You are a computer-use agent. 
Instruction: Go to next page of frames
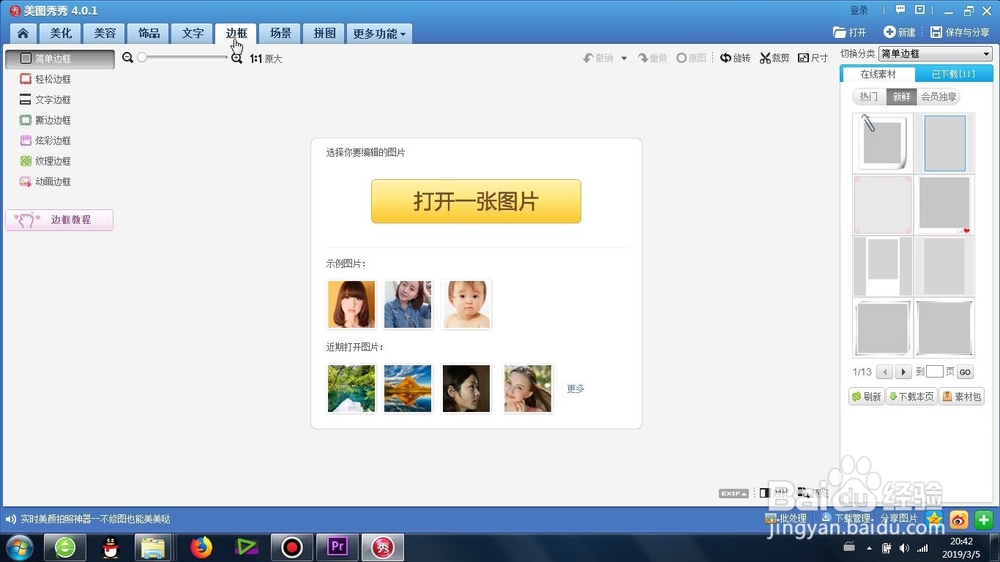pos(903,372)
